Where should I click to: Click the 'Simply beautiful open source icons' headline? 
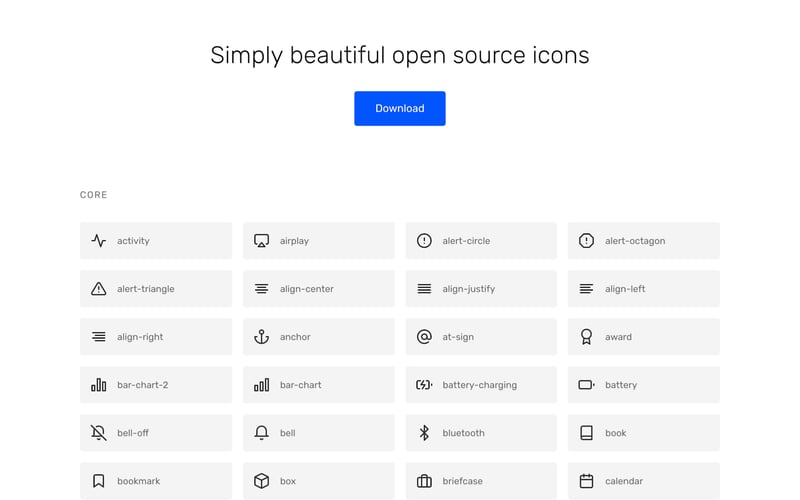point(399,55)
